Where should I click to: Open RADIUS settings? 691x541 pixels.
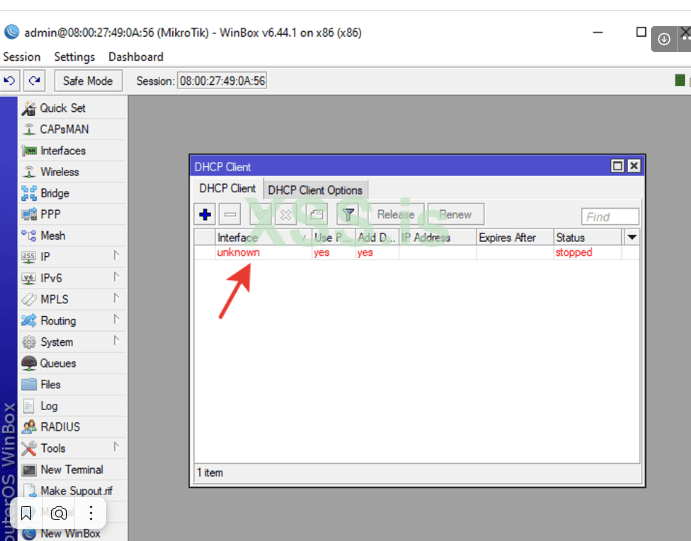tap(73, 427)
